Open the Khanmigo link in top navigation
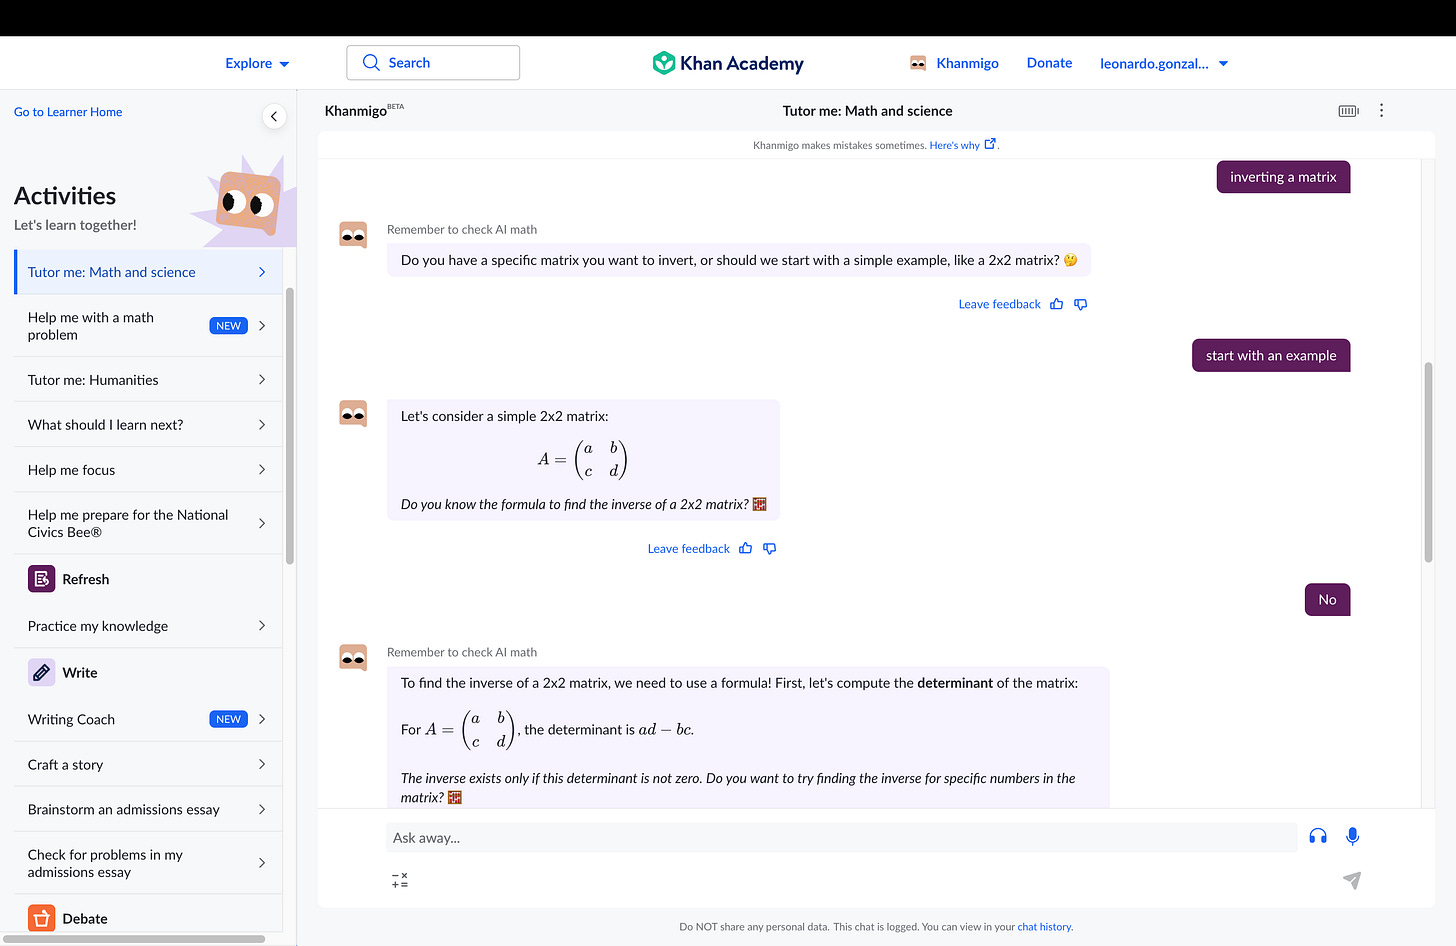 967,63
